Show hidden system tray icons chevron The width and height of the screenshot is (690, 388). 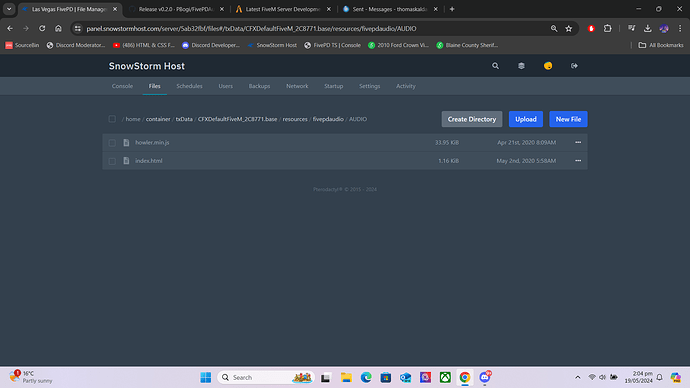click(578, 377)
